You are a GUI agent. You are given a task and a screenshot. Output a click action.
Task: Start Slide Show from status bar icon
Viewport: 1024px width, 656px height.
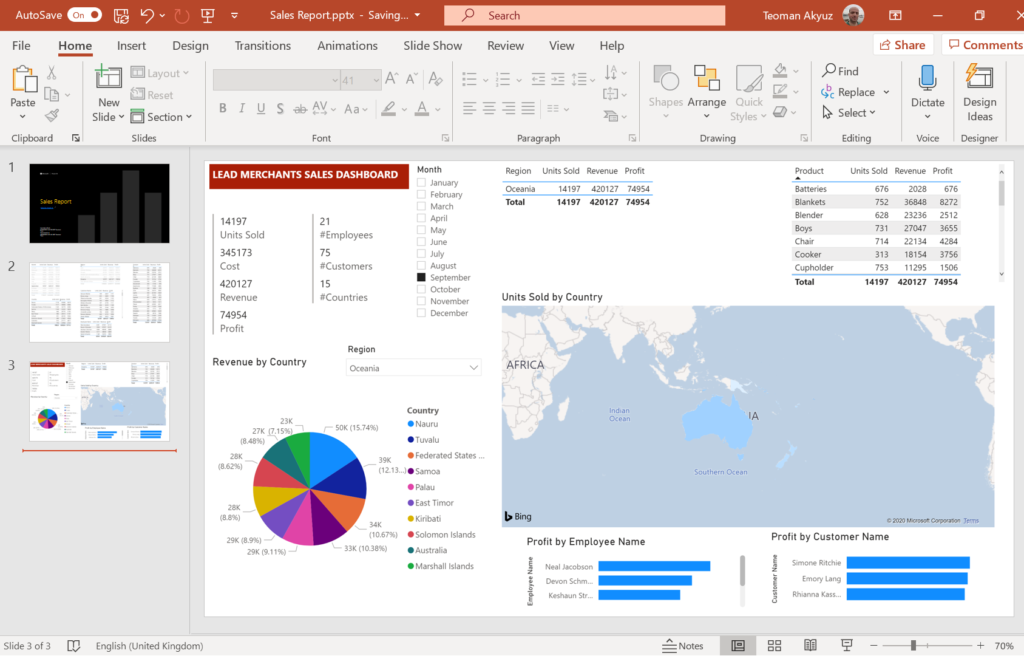(846, 646)
